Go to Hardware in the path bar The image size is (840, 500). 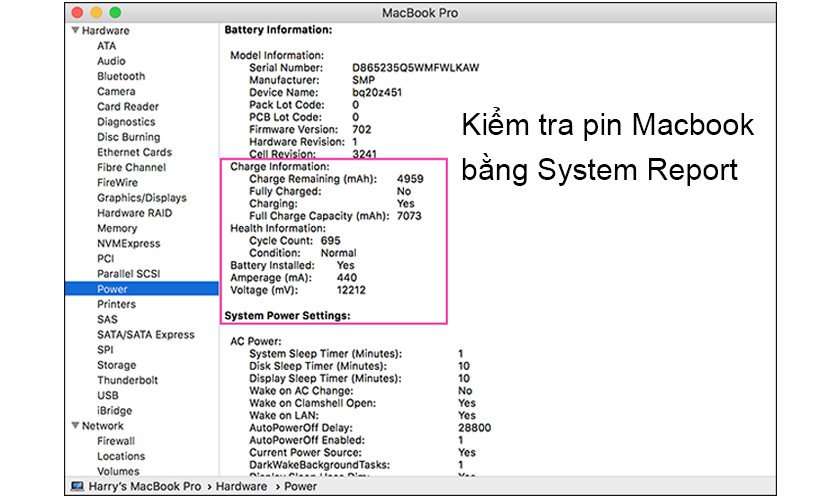pyautogui.click(x=241, y=486)
